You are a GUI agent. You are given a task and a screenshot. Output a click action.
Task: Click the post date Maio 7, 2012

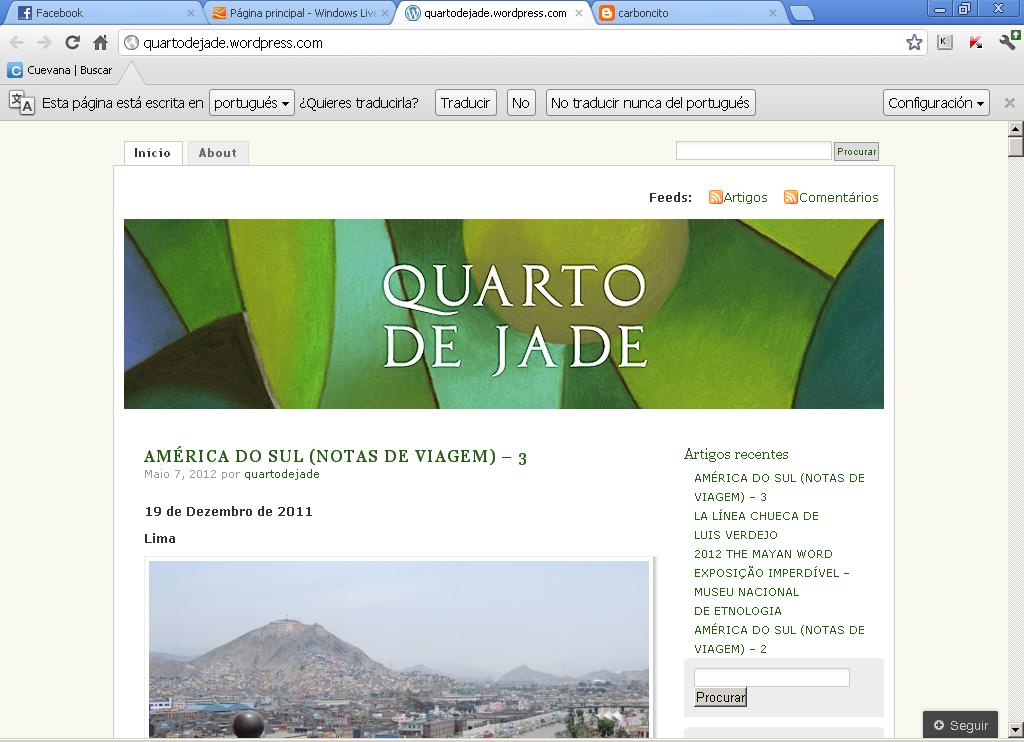point(180,474)
